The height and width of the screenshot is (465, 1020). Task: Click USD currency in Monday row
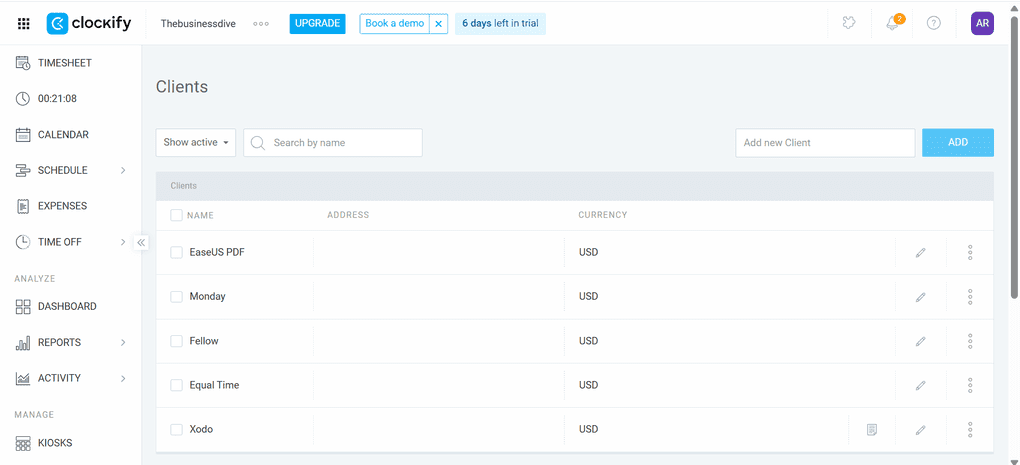[x=589, y=297]
